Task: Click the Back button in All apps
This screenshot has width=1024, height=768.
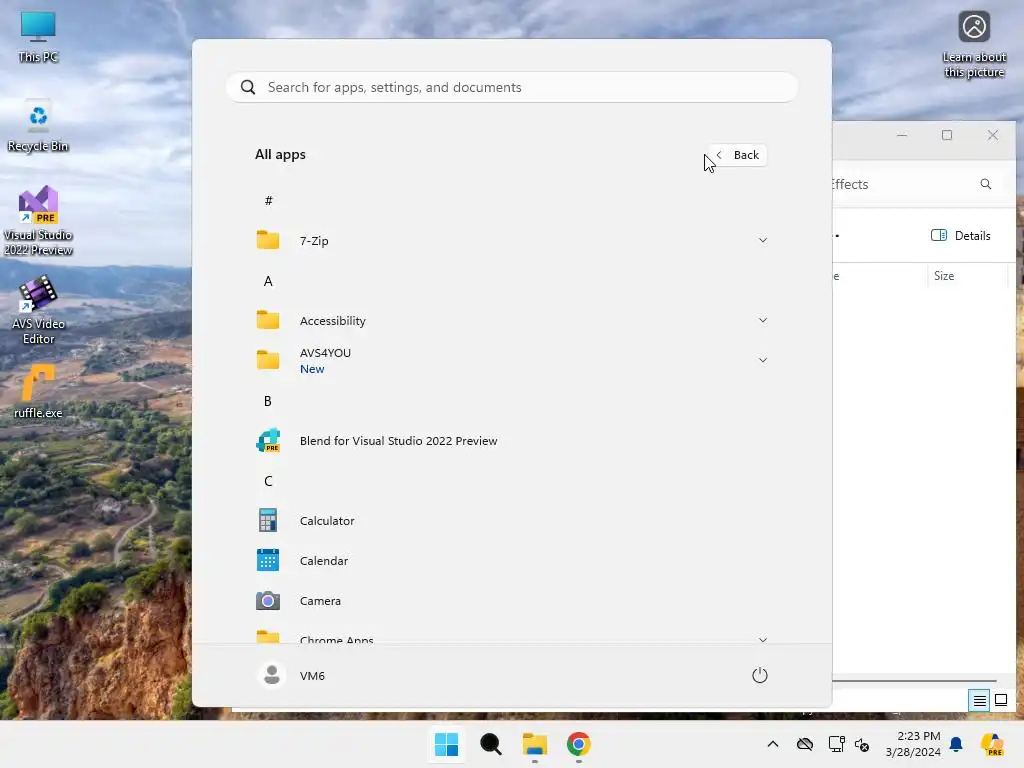Action: point(737,155)
